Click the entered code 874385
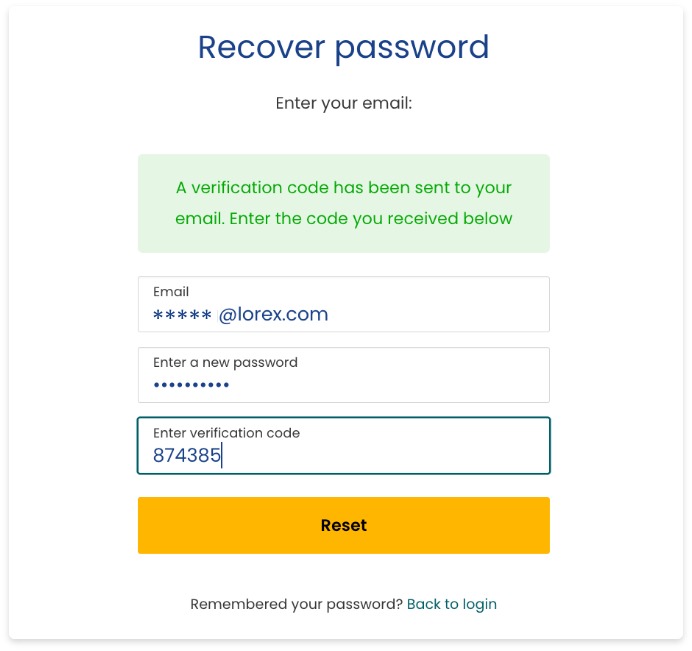Image resolution: width=692 pixels, height=651 pixels. pyautogui.click(x=186, y=456)
